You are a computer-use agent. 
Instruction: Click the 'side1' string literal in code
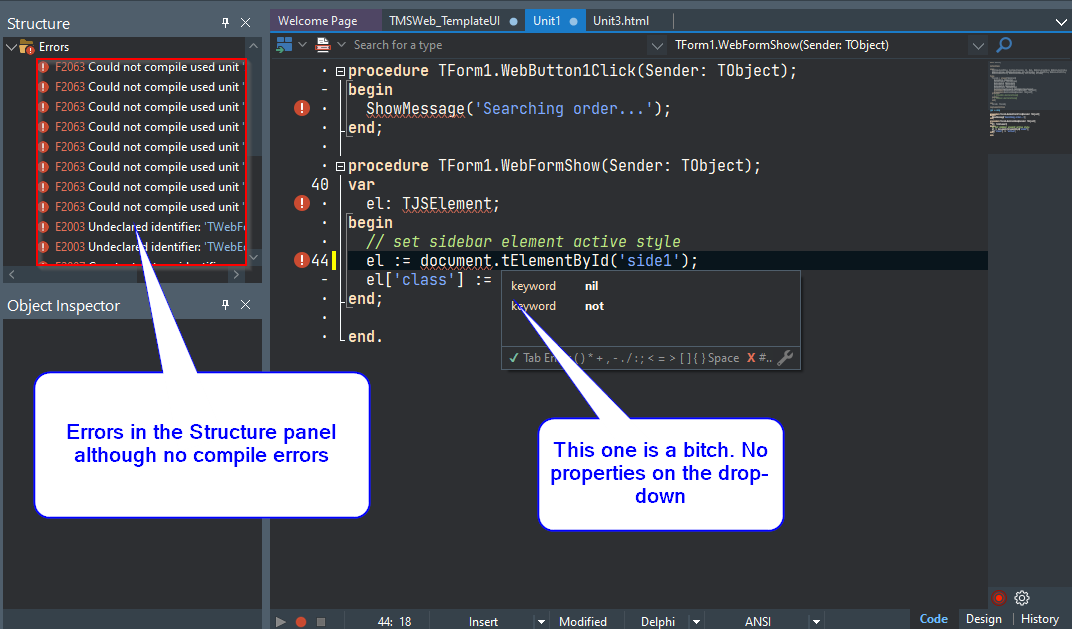649,260
